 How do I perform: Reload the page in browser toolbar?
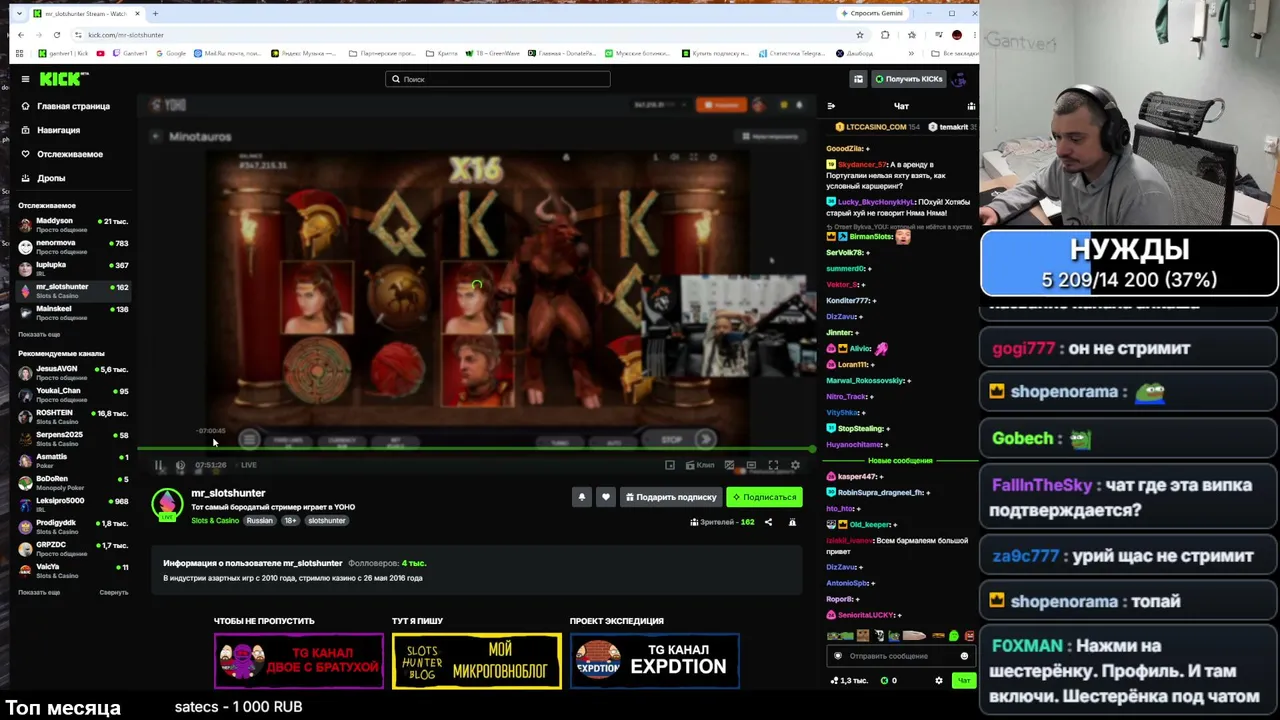pyautogui.click(x=56, y=35)
